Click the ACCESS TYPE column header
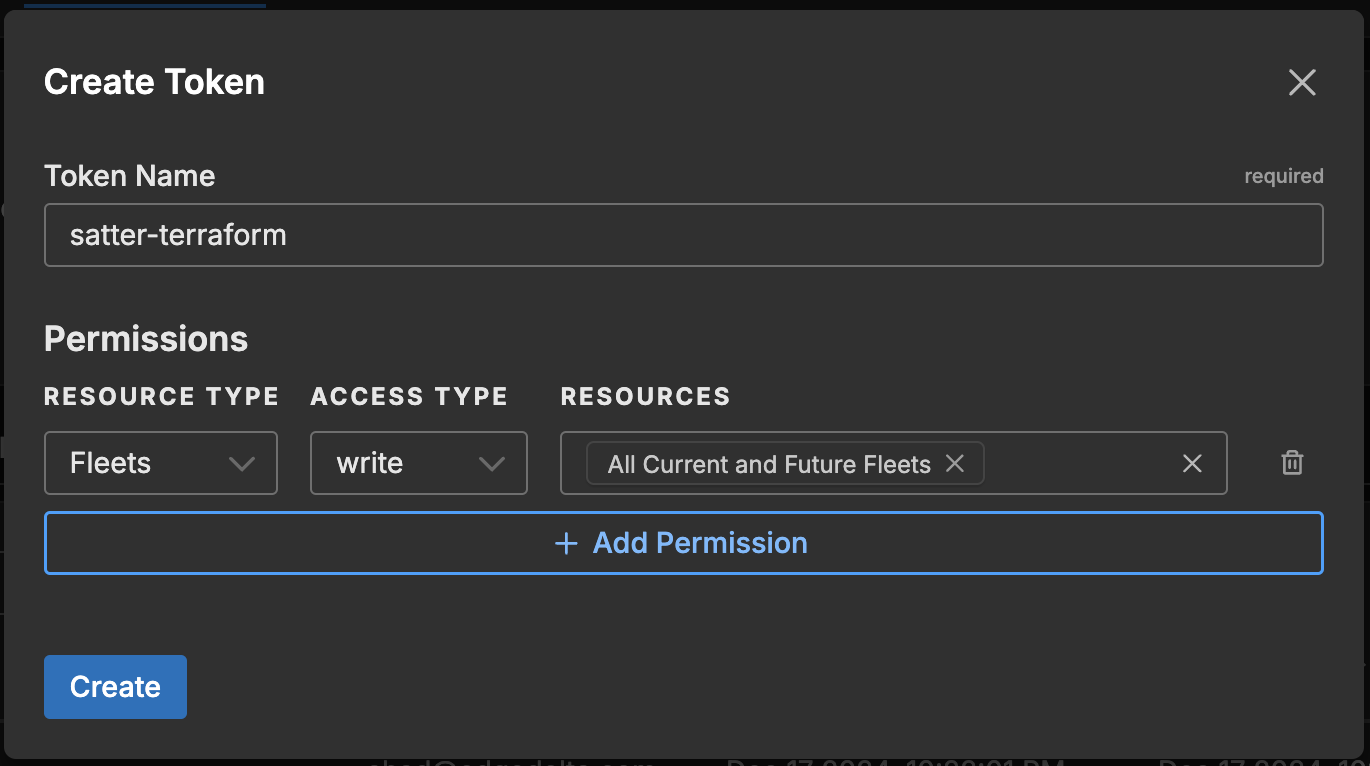 (409, 397)
